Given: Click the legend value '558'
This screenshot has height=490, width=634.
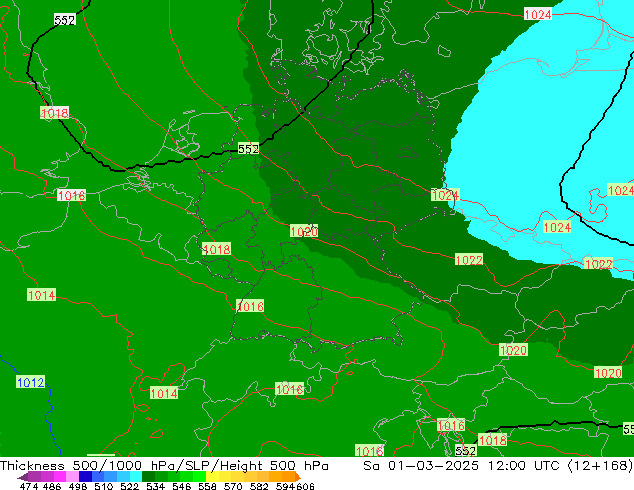Looking at the screenshot, I should [207, 486].
